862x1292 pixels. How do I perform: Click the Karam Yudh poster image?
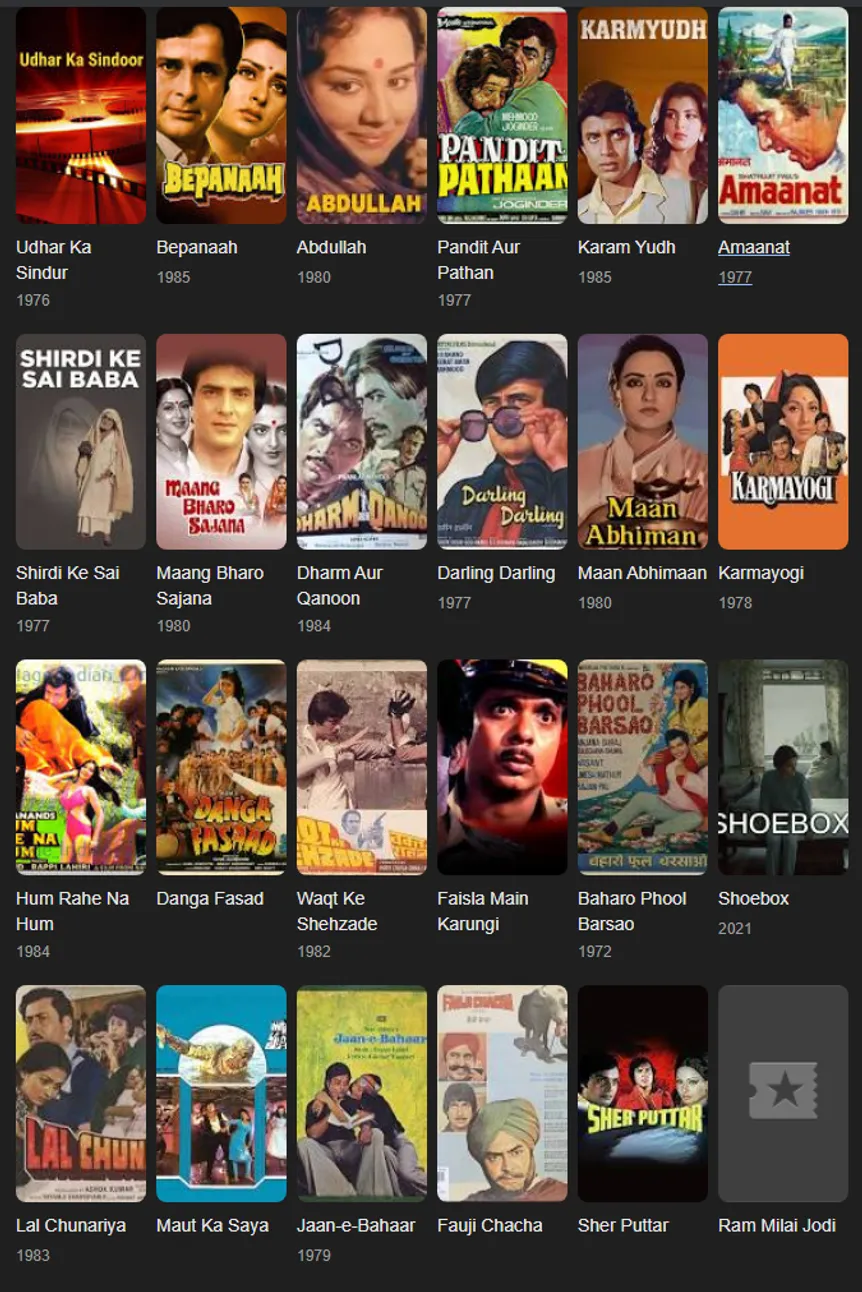tap(643, 115)
